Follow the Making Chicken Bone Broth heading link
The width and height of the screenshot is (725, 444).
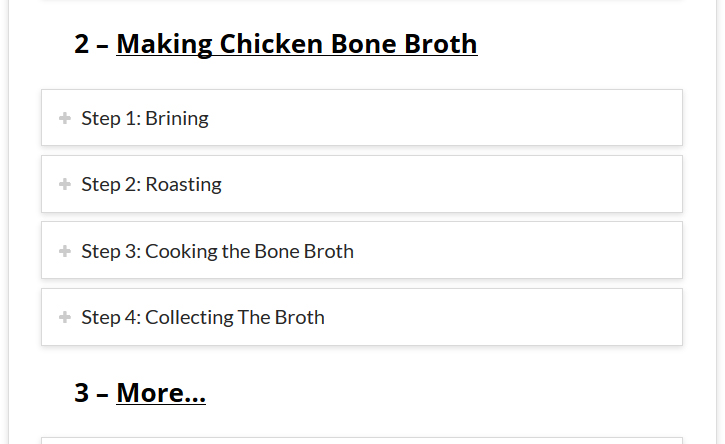click(296, 44)
